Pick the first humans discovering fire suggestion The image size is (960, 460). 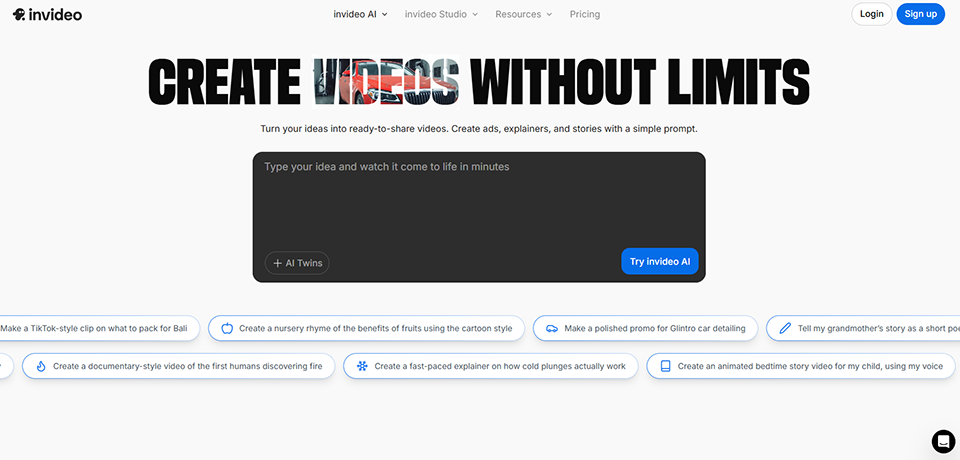click(179, 366)
